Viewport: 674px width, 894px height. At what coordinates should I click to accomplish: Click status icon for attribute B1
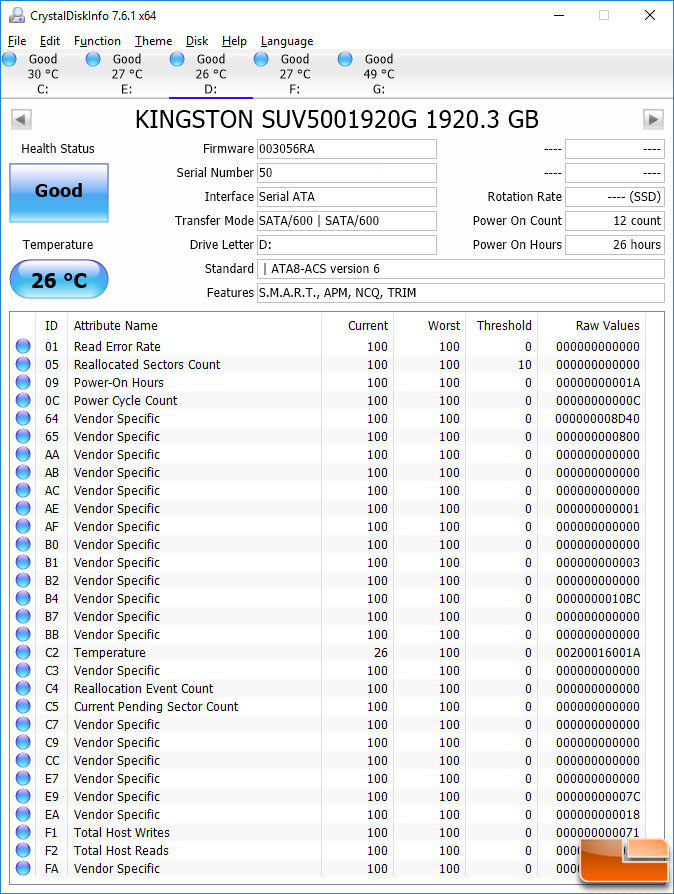(23, 562)
